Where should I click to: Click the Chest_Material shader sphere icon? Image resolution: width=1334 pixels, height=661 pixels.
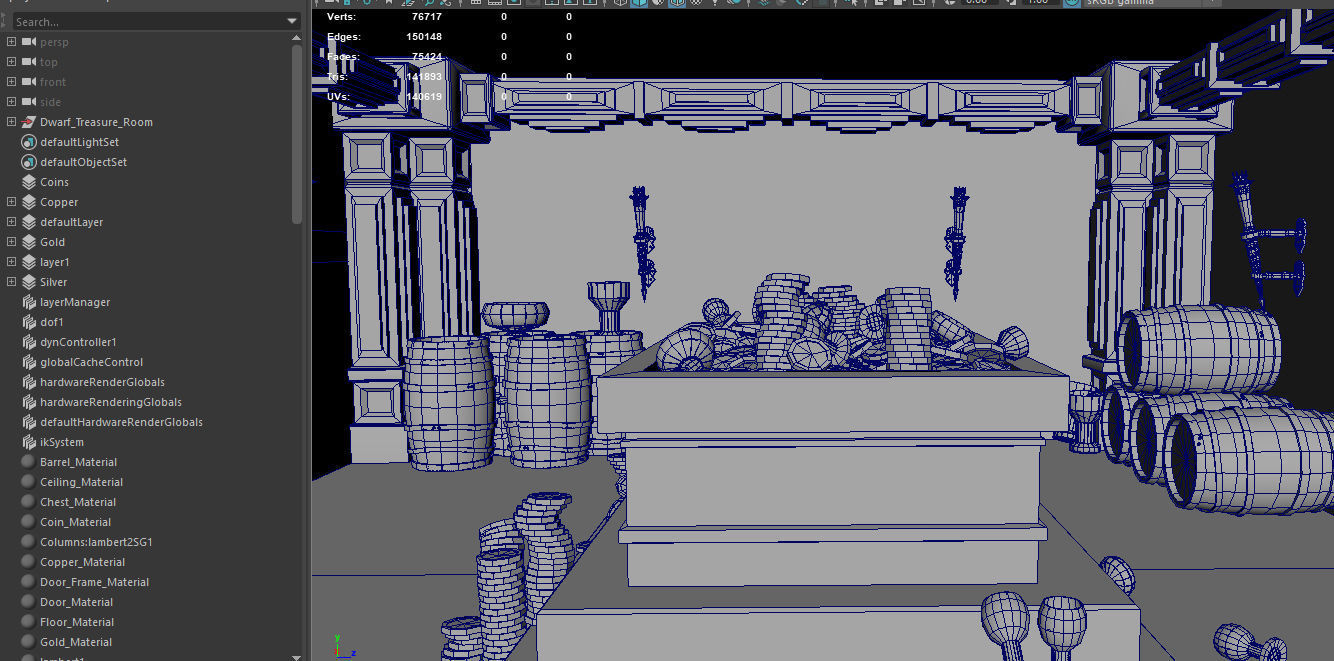click(x=29, y=502)
